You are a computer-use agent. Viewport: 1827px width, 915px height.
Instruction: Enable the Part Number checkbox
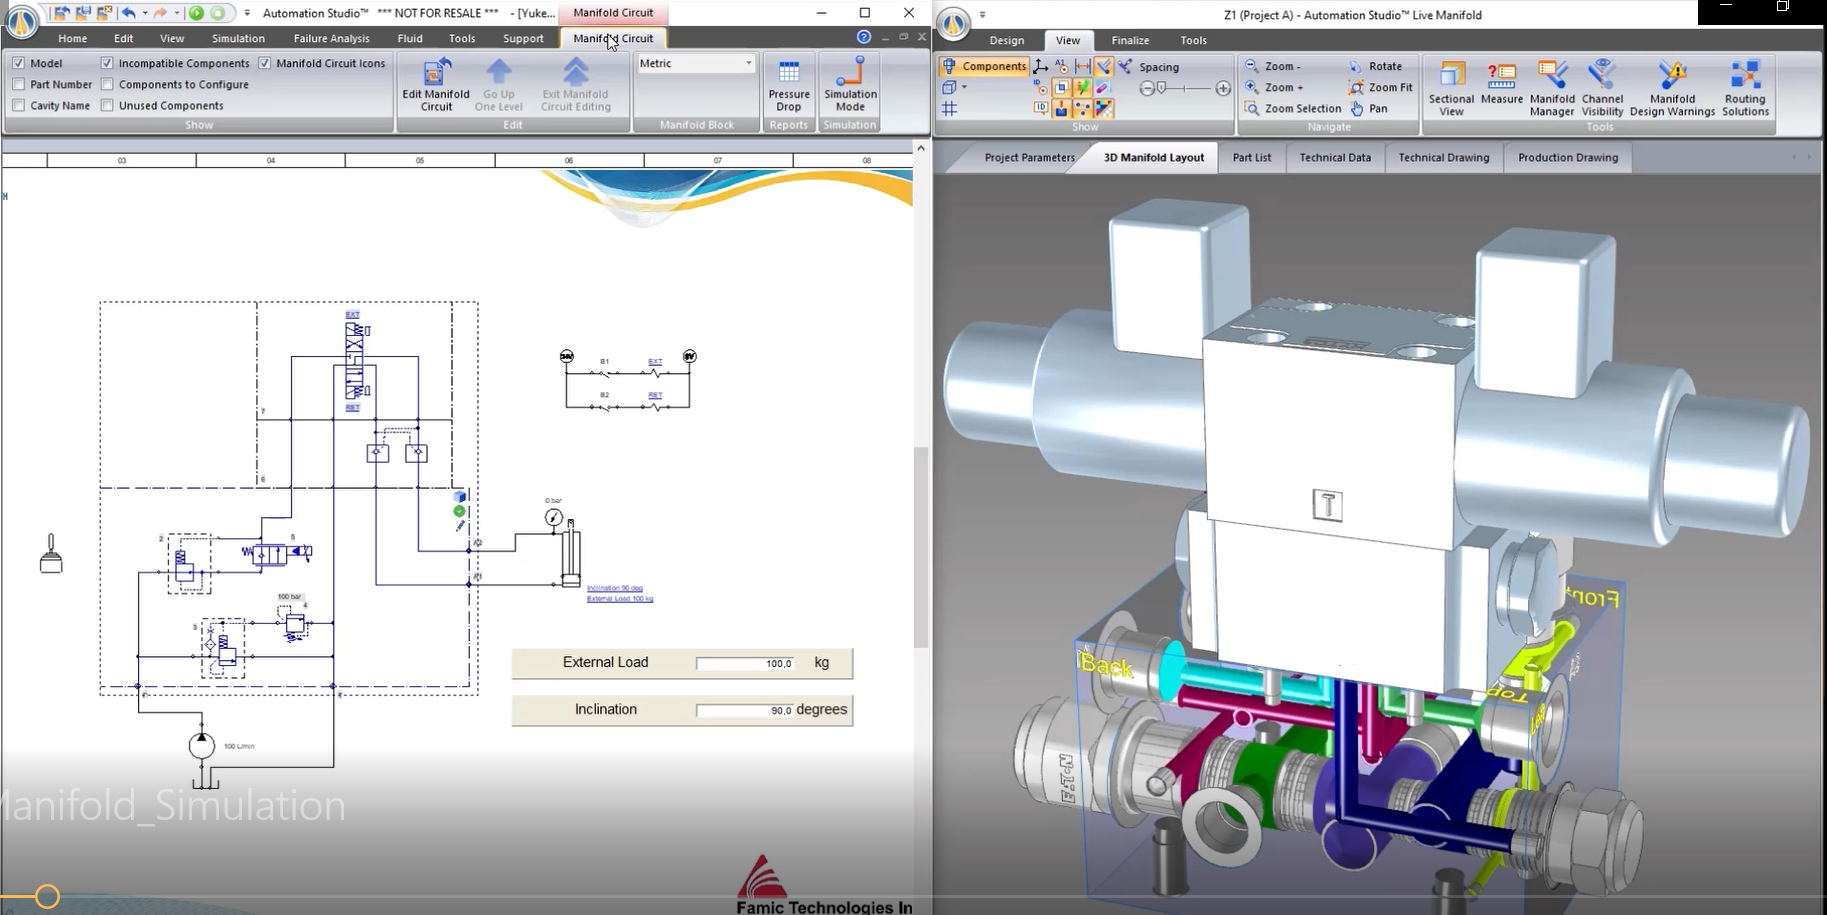tap(19, 84)
